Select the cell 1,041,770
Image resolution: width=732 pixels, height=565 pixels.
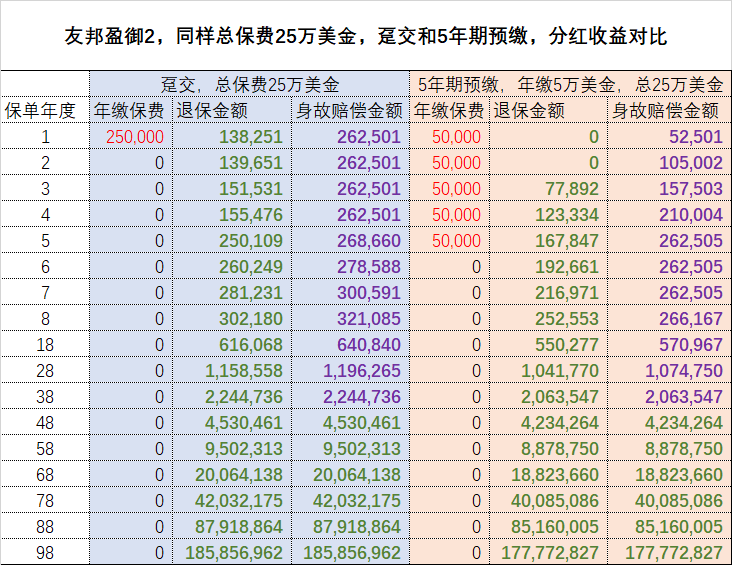tap(549, 371)
